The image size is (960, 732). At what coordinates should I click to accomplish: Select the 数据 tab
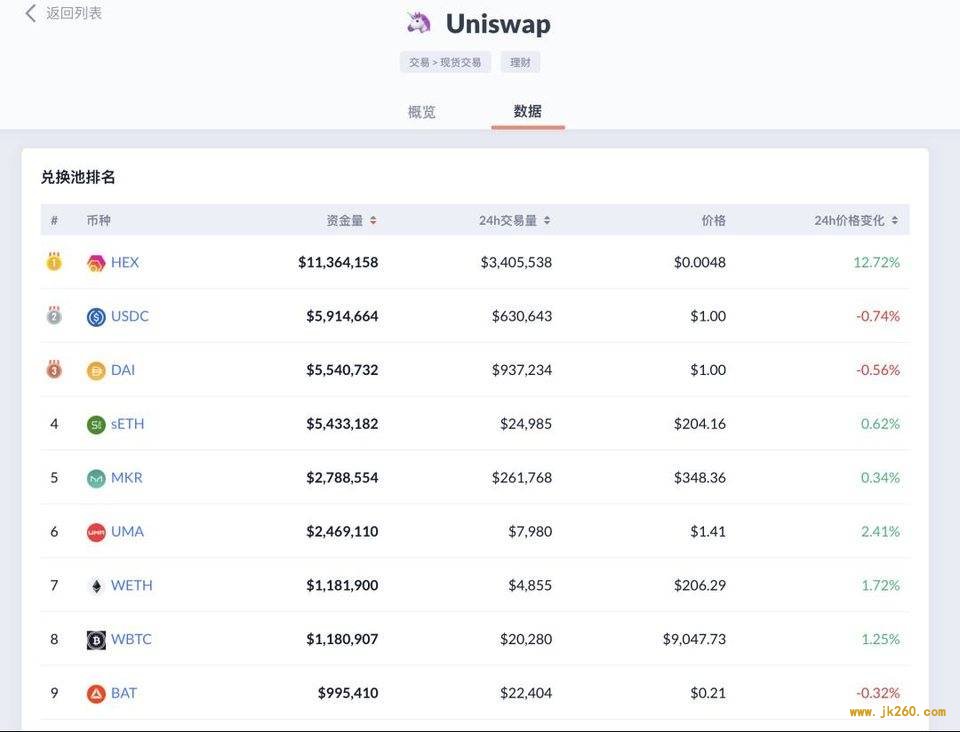(527, 111)
